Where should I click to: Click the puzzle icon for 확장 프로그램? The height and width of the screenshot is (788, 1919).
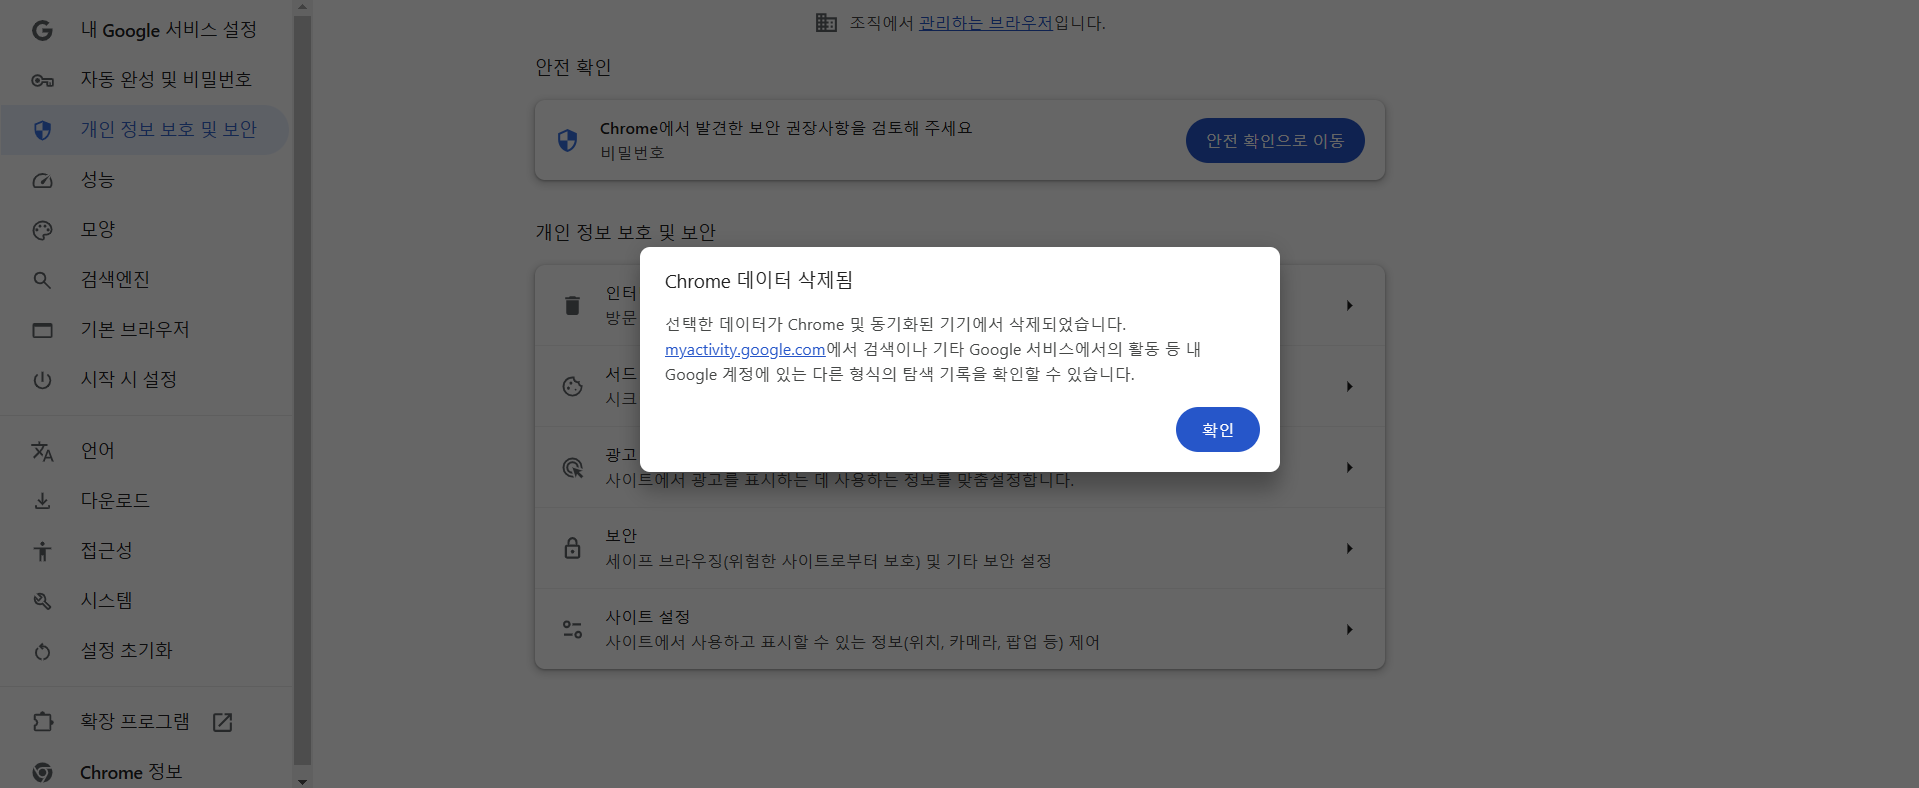[42, 722]
